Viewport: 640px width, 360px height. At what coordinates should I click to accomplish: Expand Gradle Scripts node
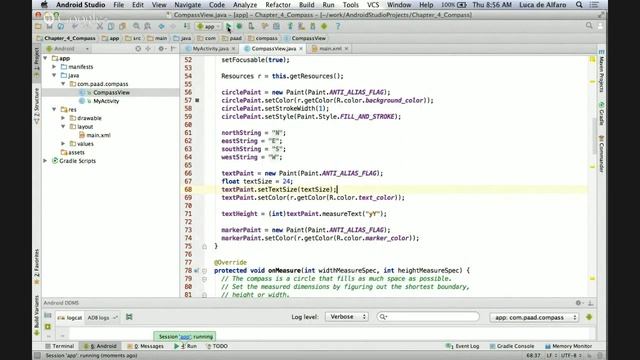point(45,161)
